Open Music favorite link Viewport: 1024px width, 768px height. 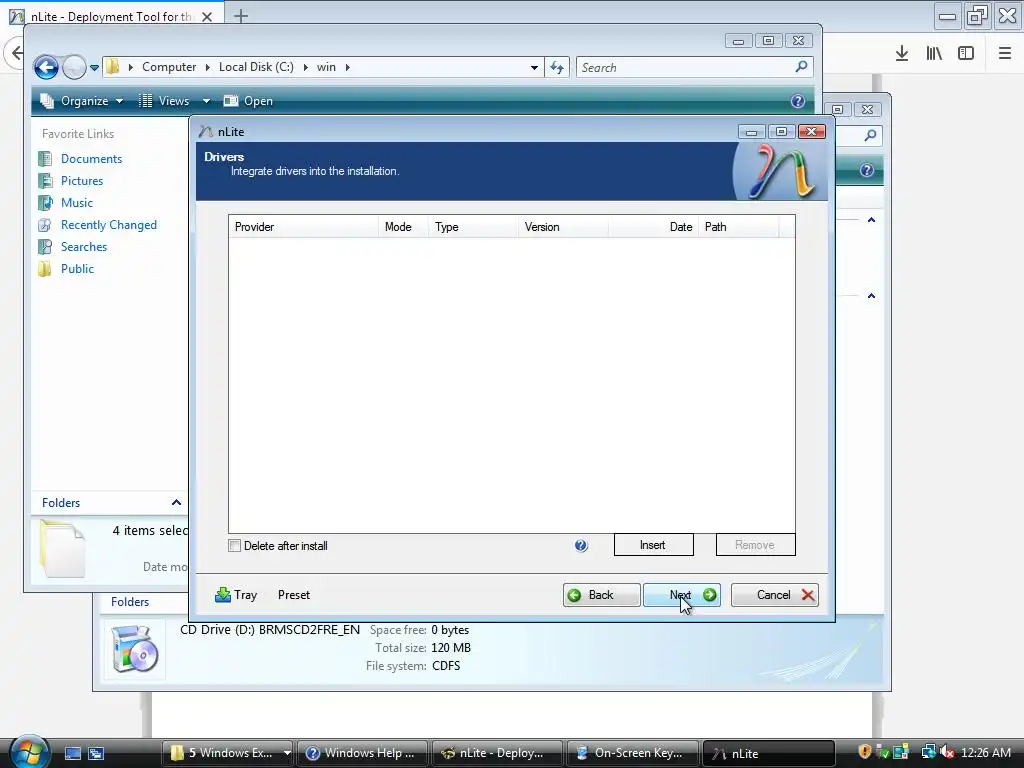click(x=76, y=202)
